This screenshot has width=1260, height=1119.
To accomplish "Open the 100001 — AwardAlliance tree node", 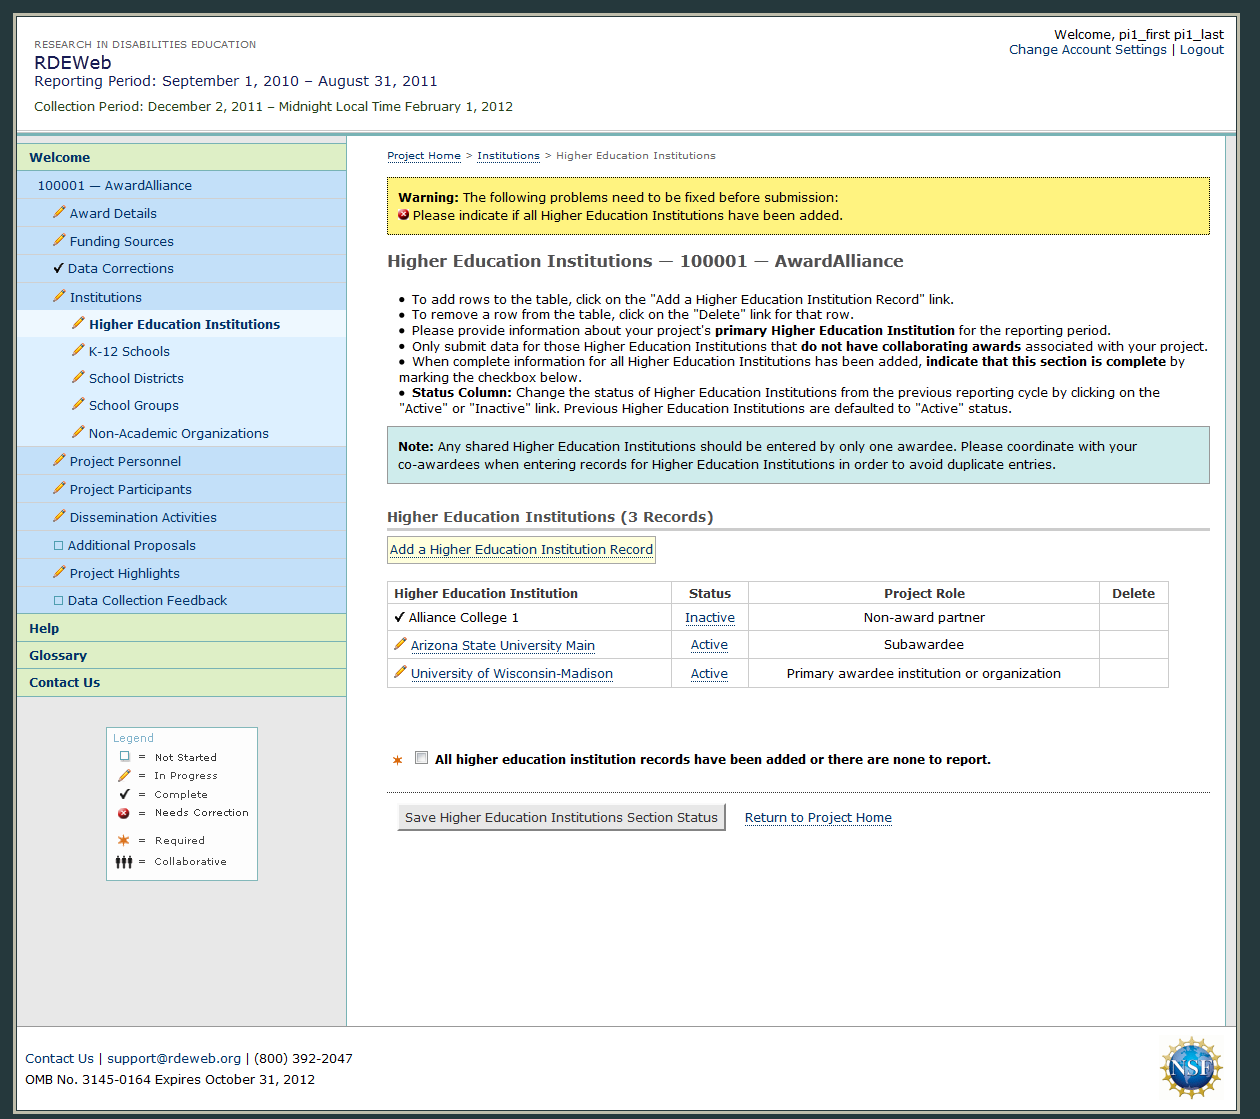I will tap(114, 185).
